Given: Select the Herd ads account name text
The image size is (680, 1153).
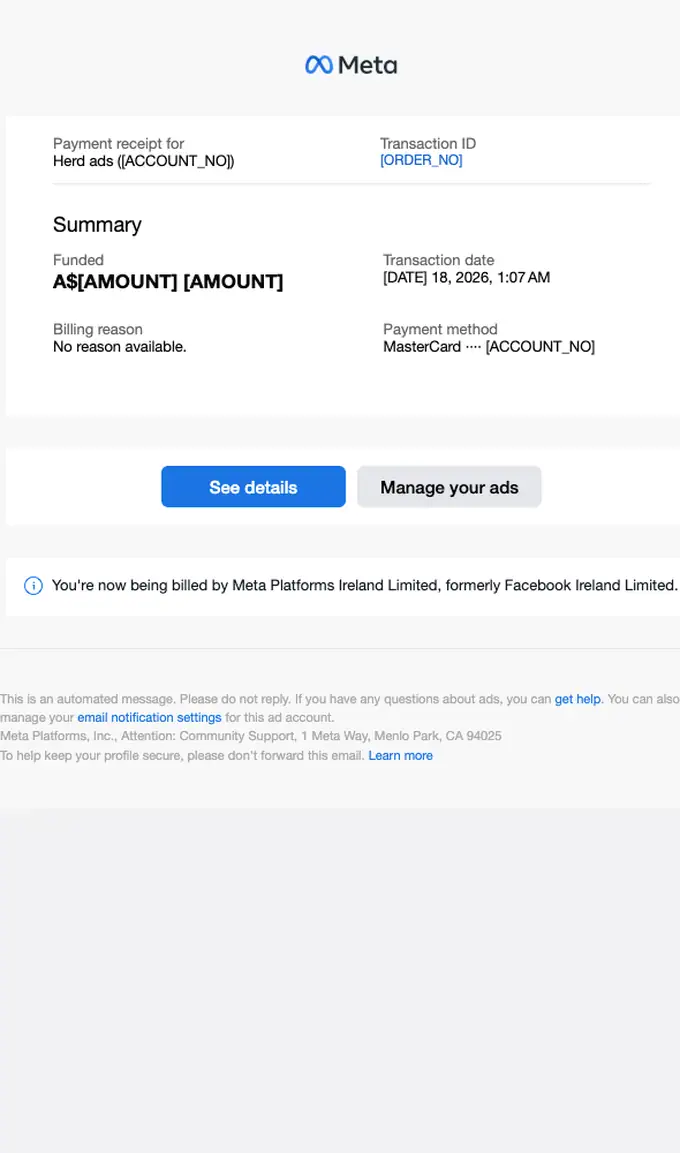Looking at the screenshot, I should [x=143, y=161].
